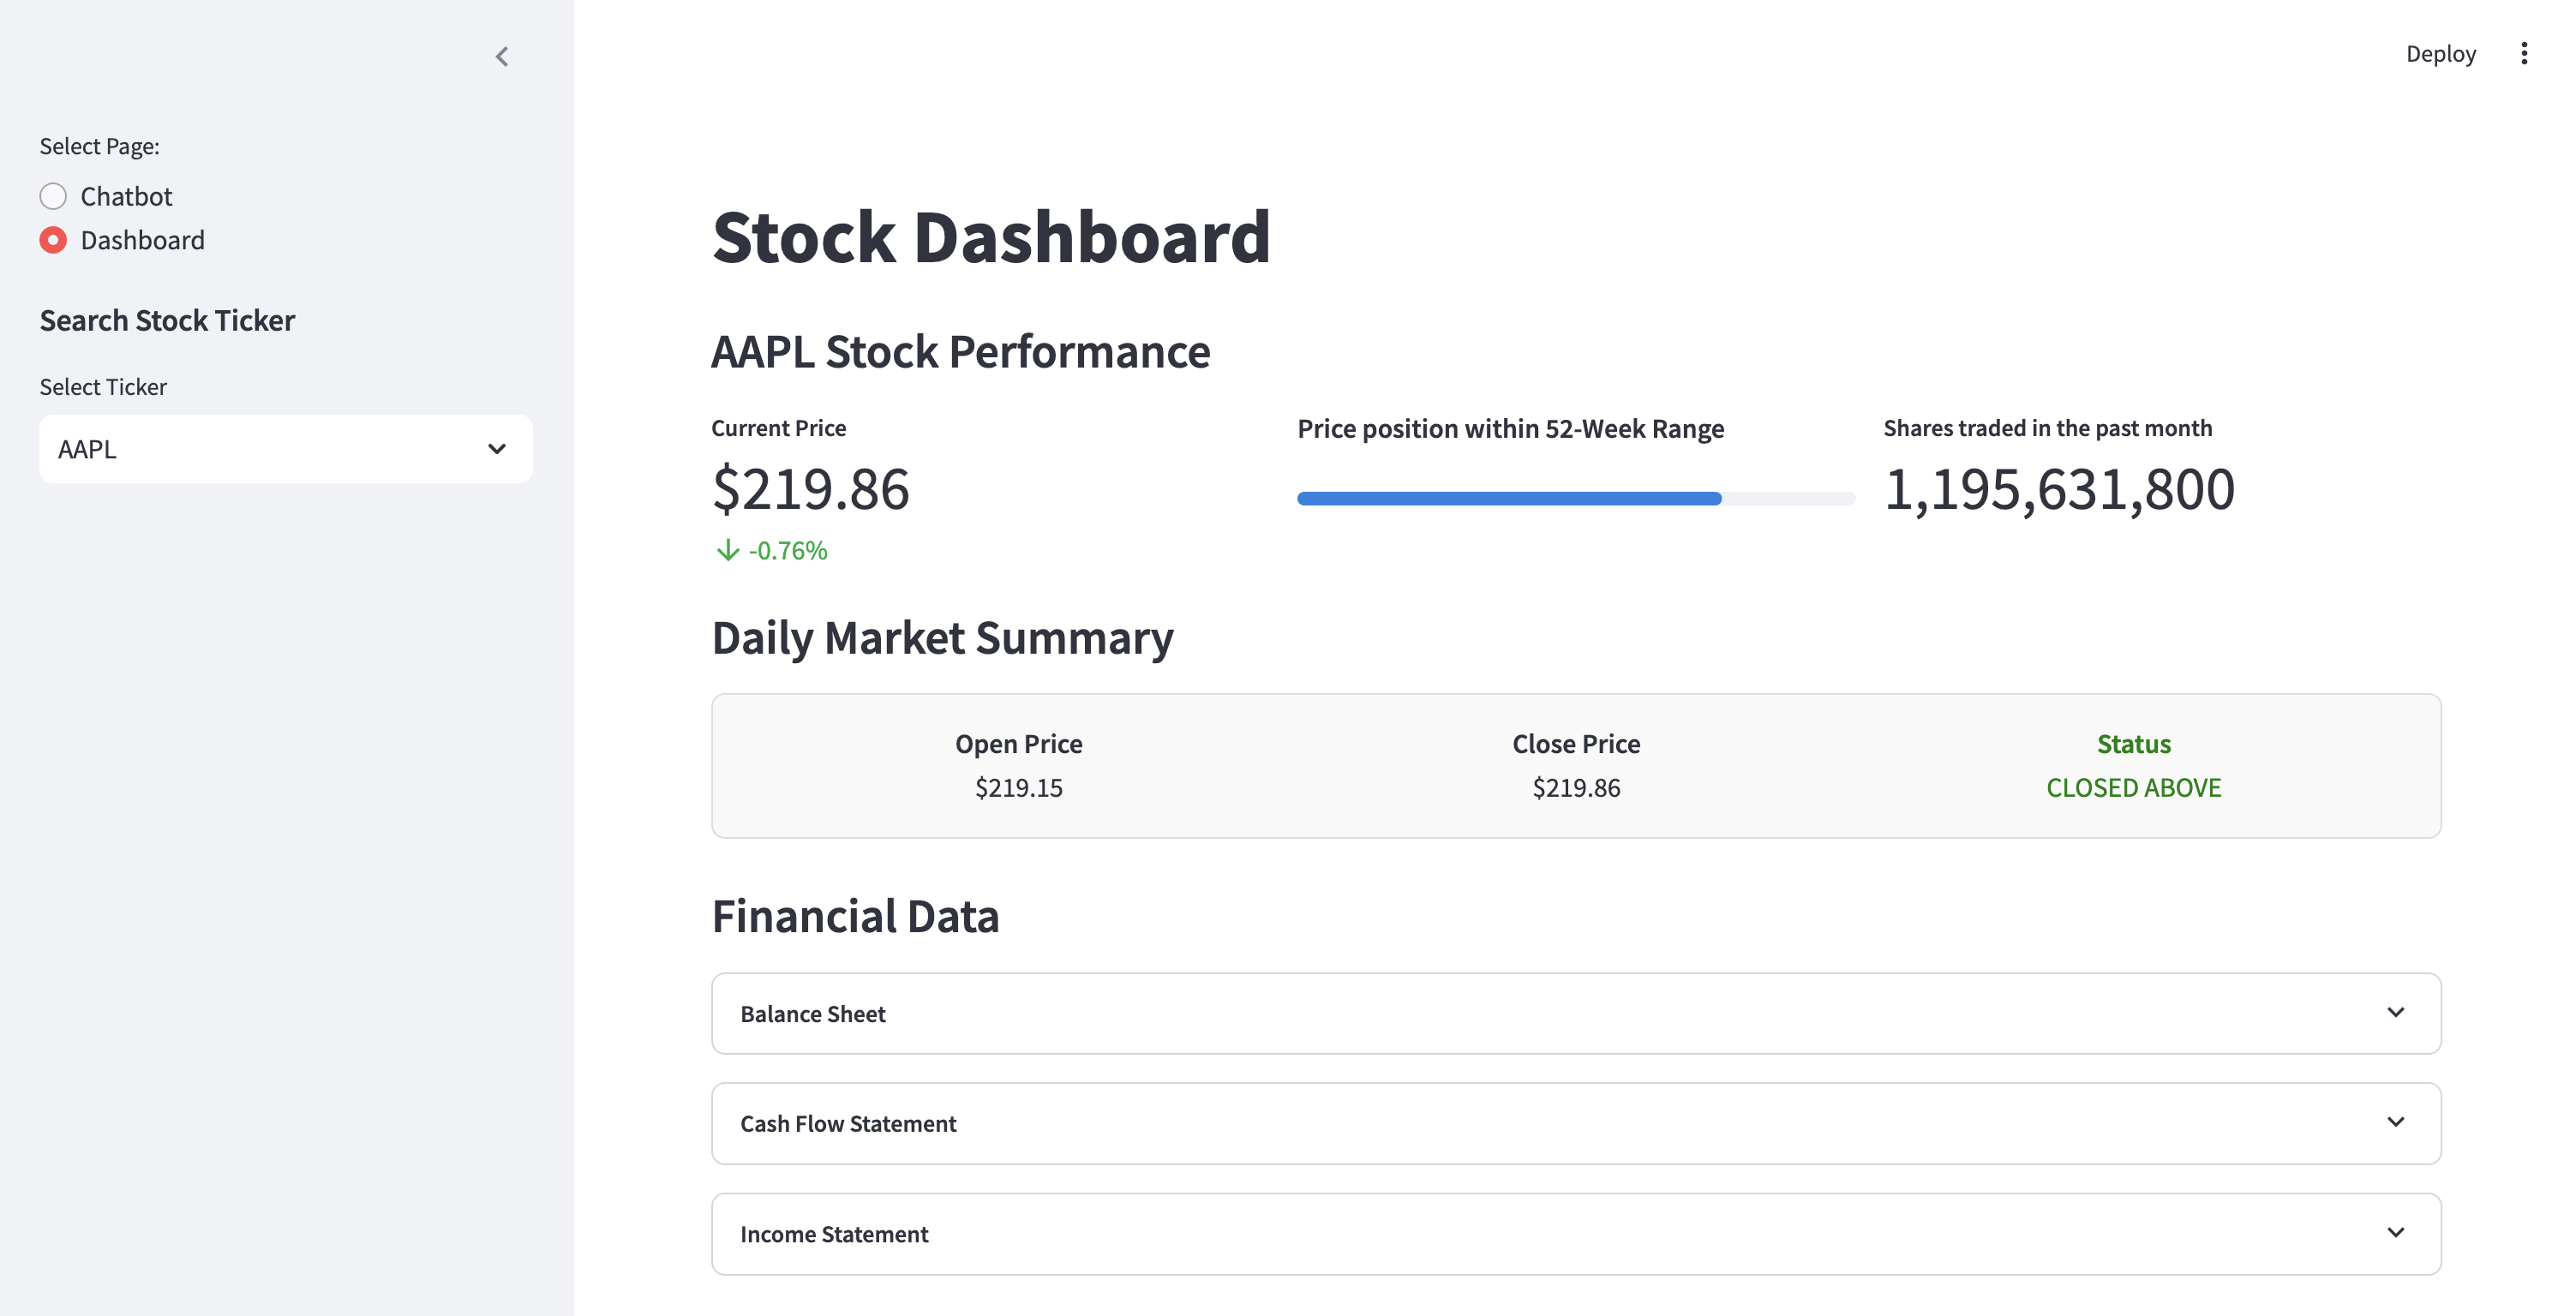Click the Dashboard page label

point(142,240)
